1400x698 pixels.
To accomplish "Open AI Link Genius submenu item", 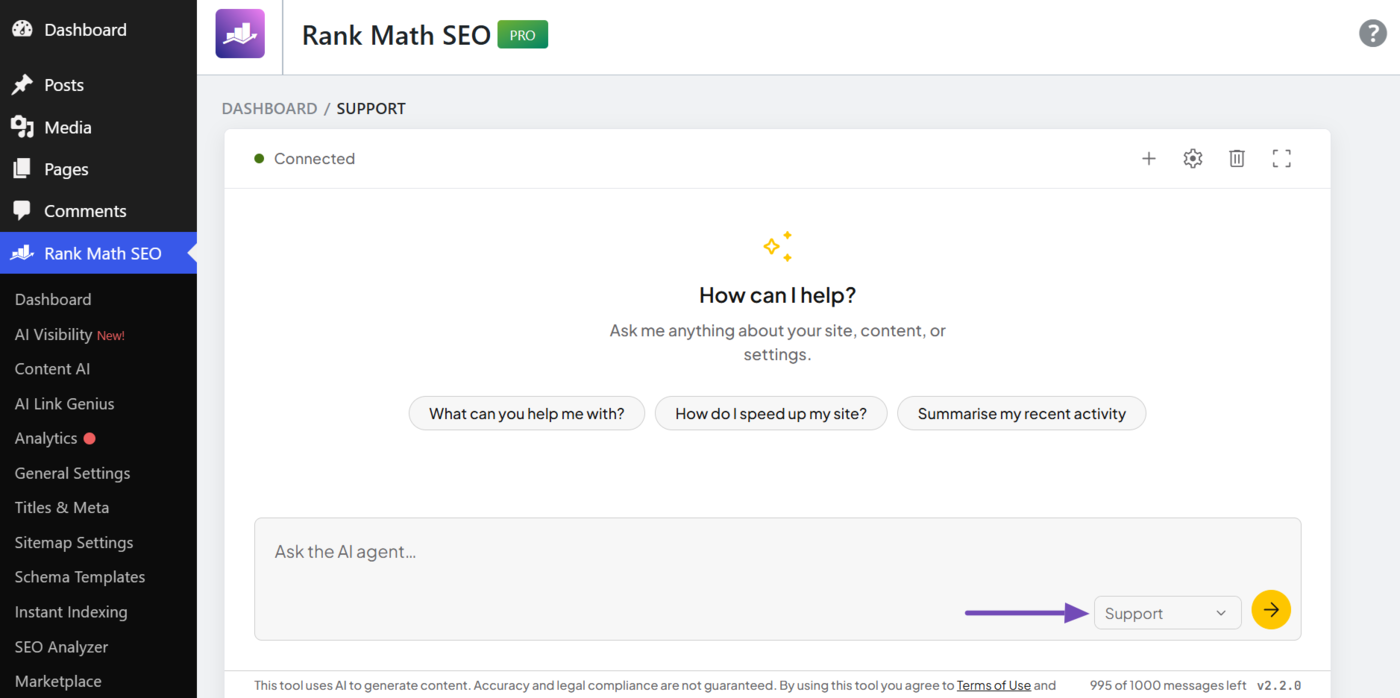I will pos(64,404).
